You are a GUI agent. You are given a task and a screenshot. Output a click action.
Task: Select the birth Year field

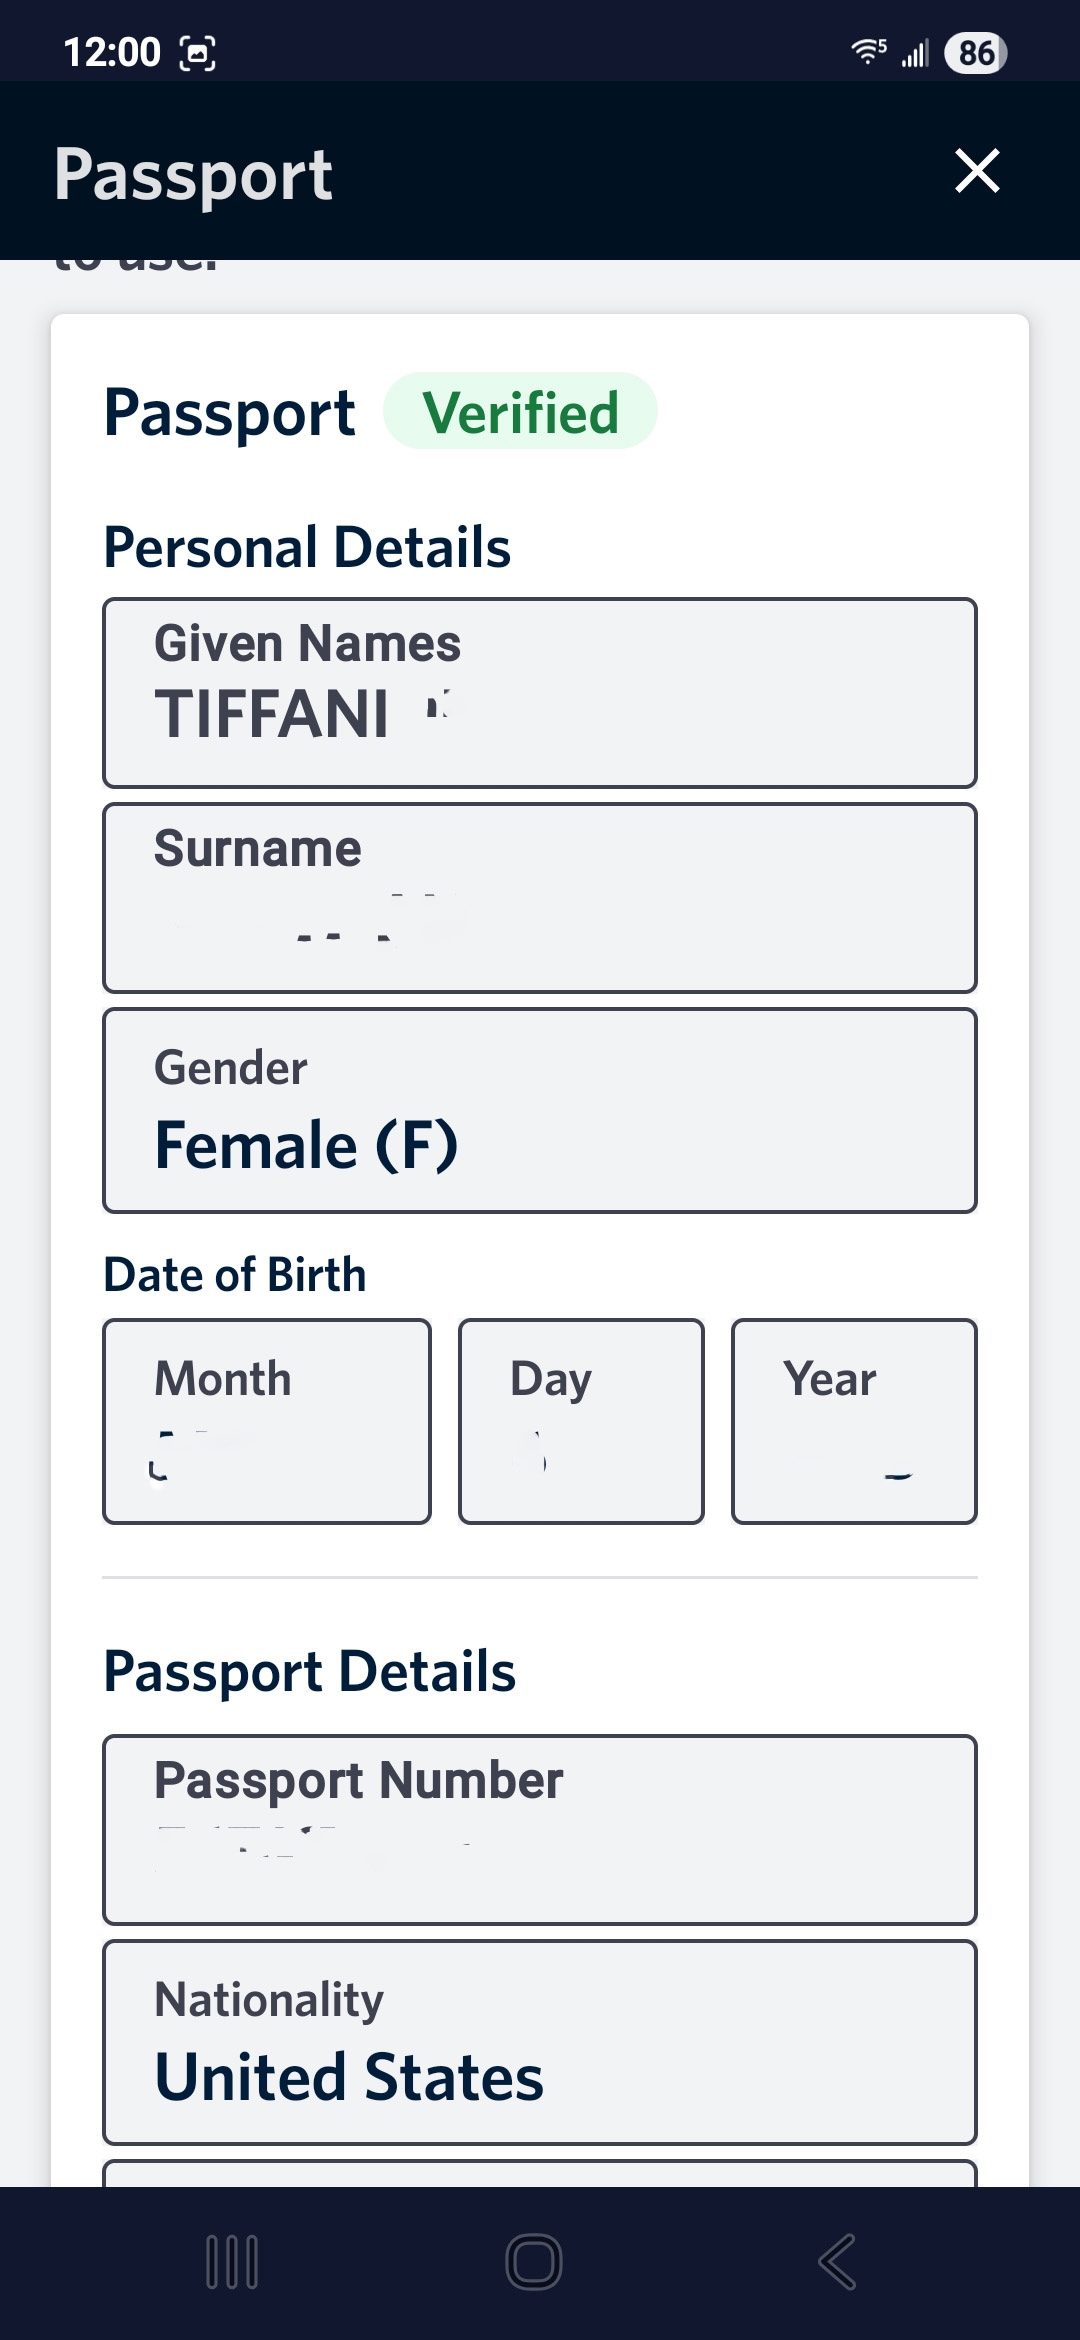[x=854, y=1421]
